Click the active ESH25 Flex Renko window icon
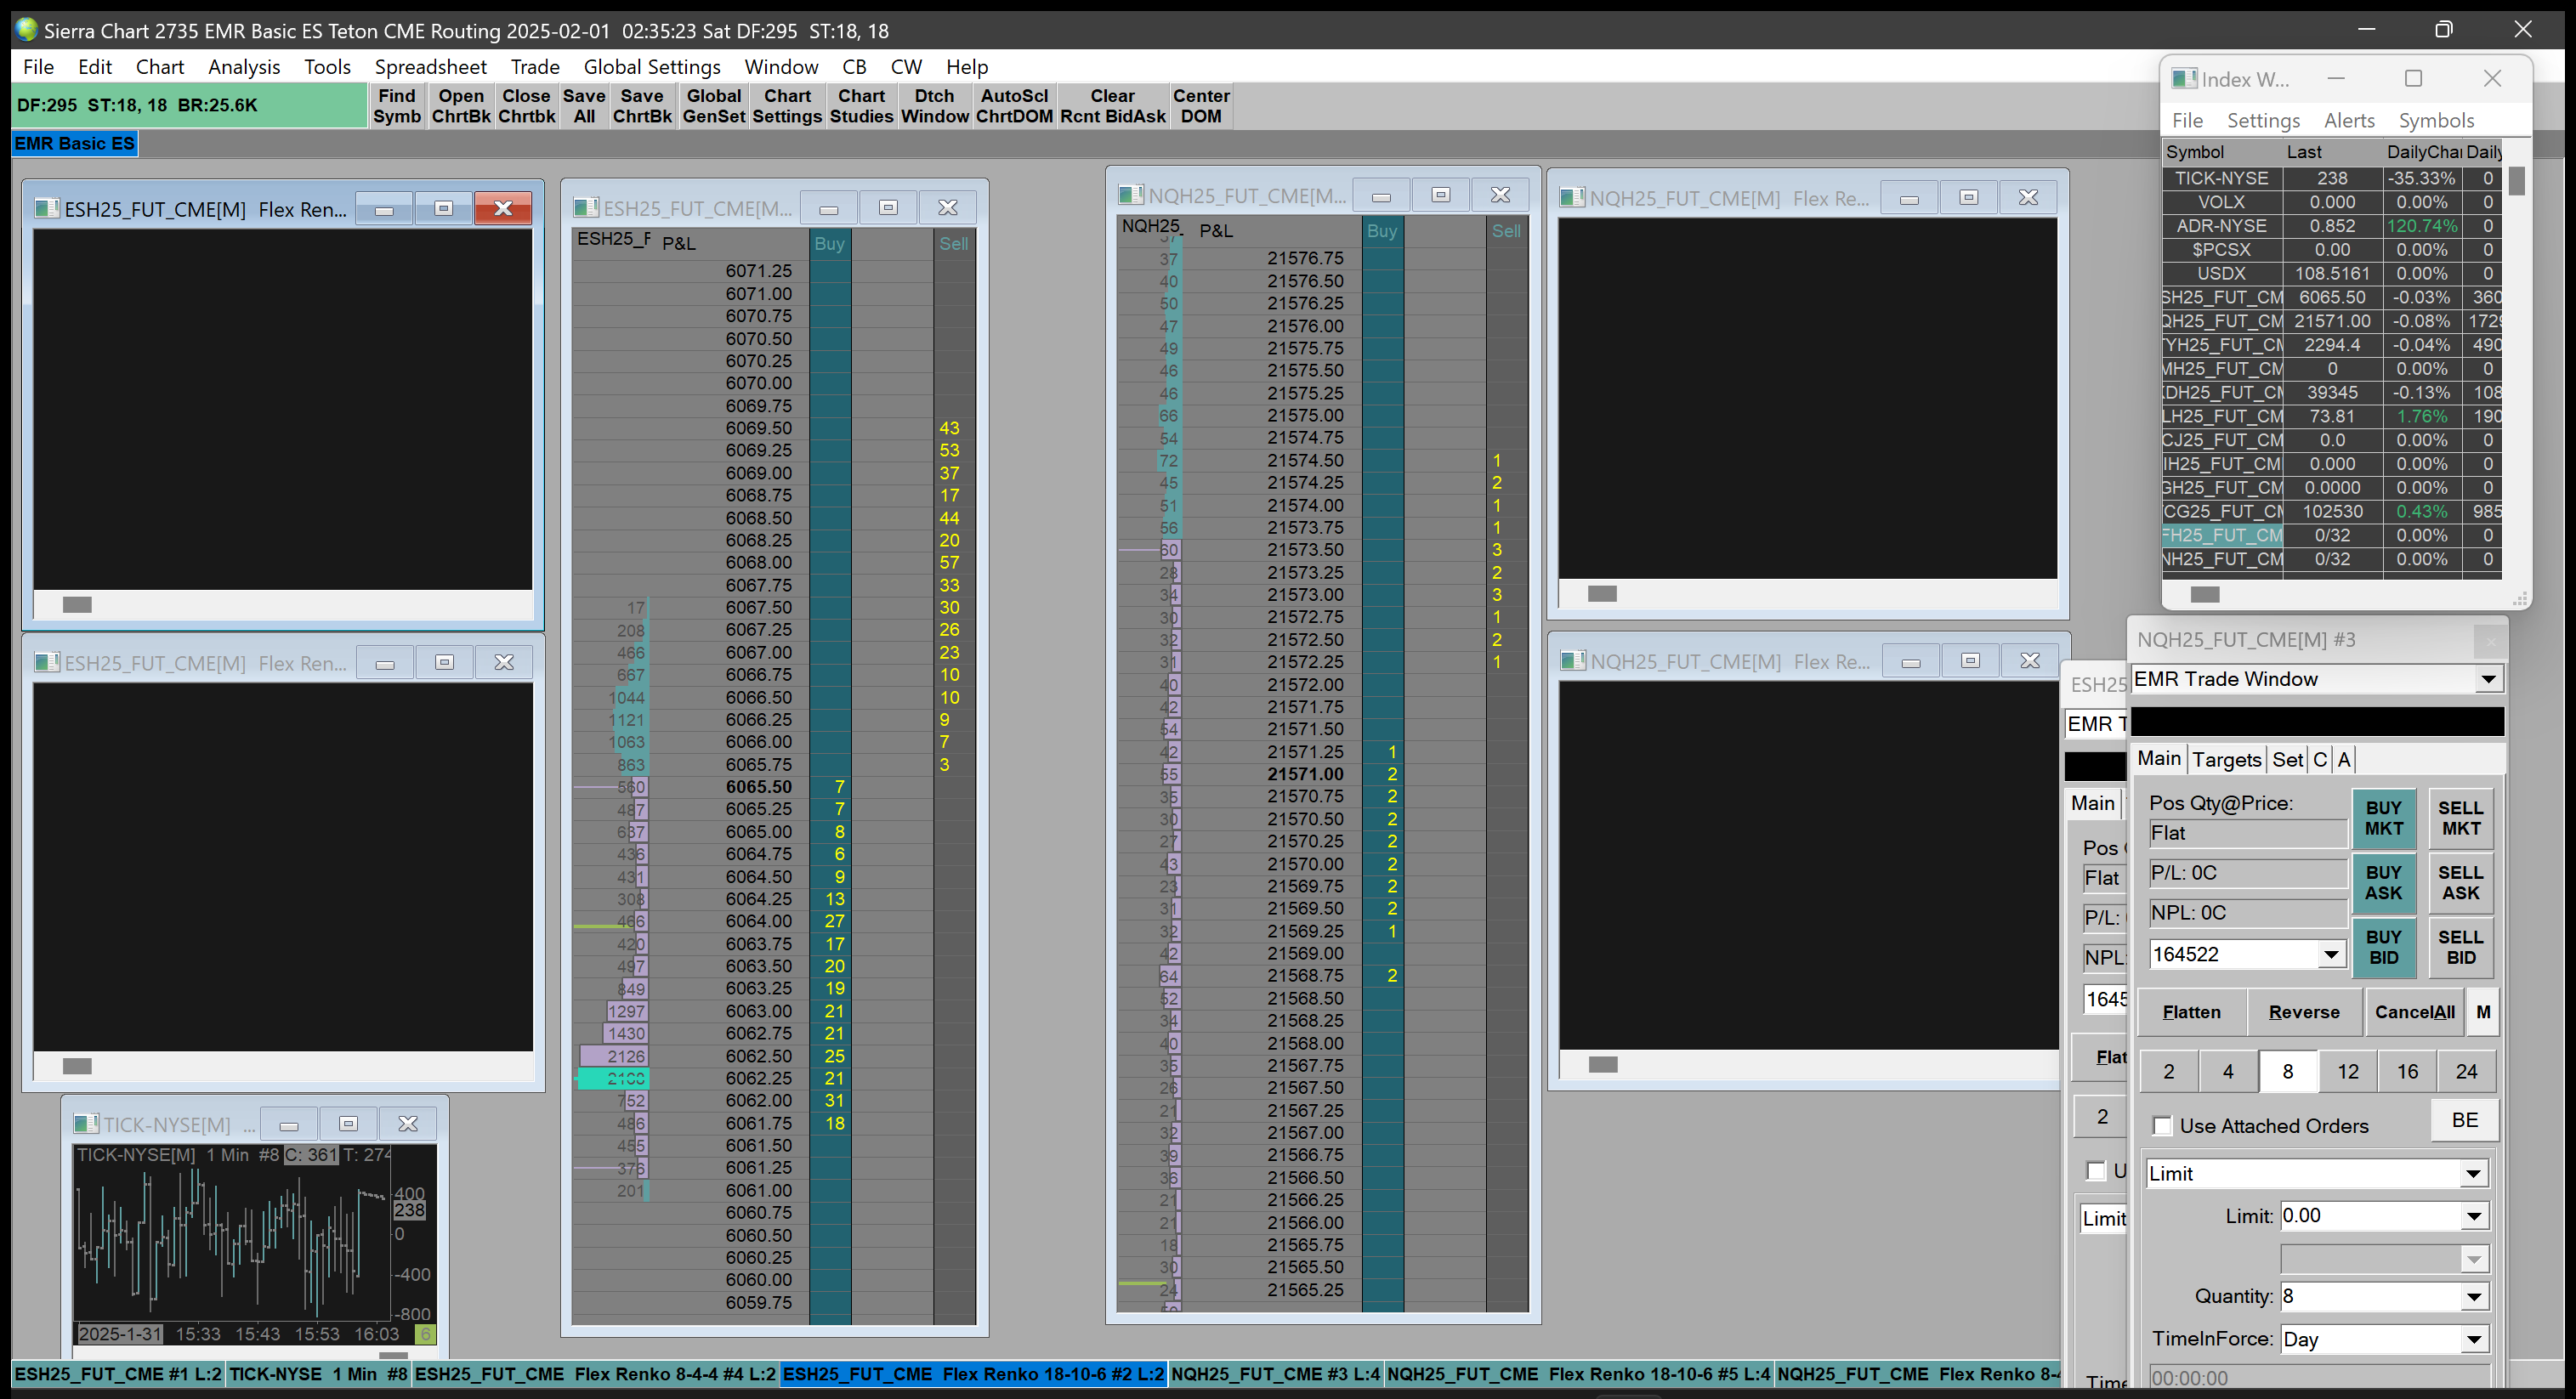The height and width of the screenshot is (1399, 2576). [x=47, y=208]
